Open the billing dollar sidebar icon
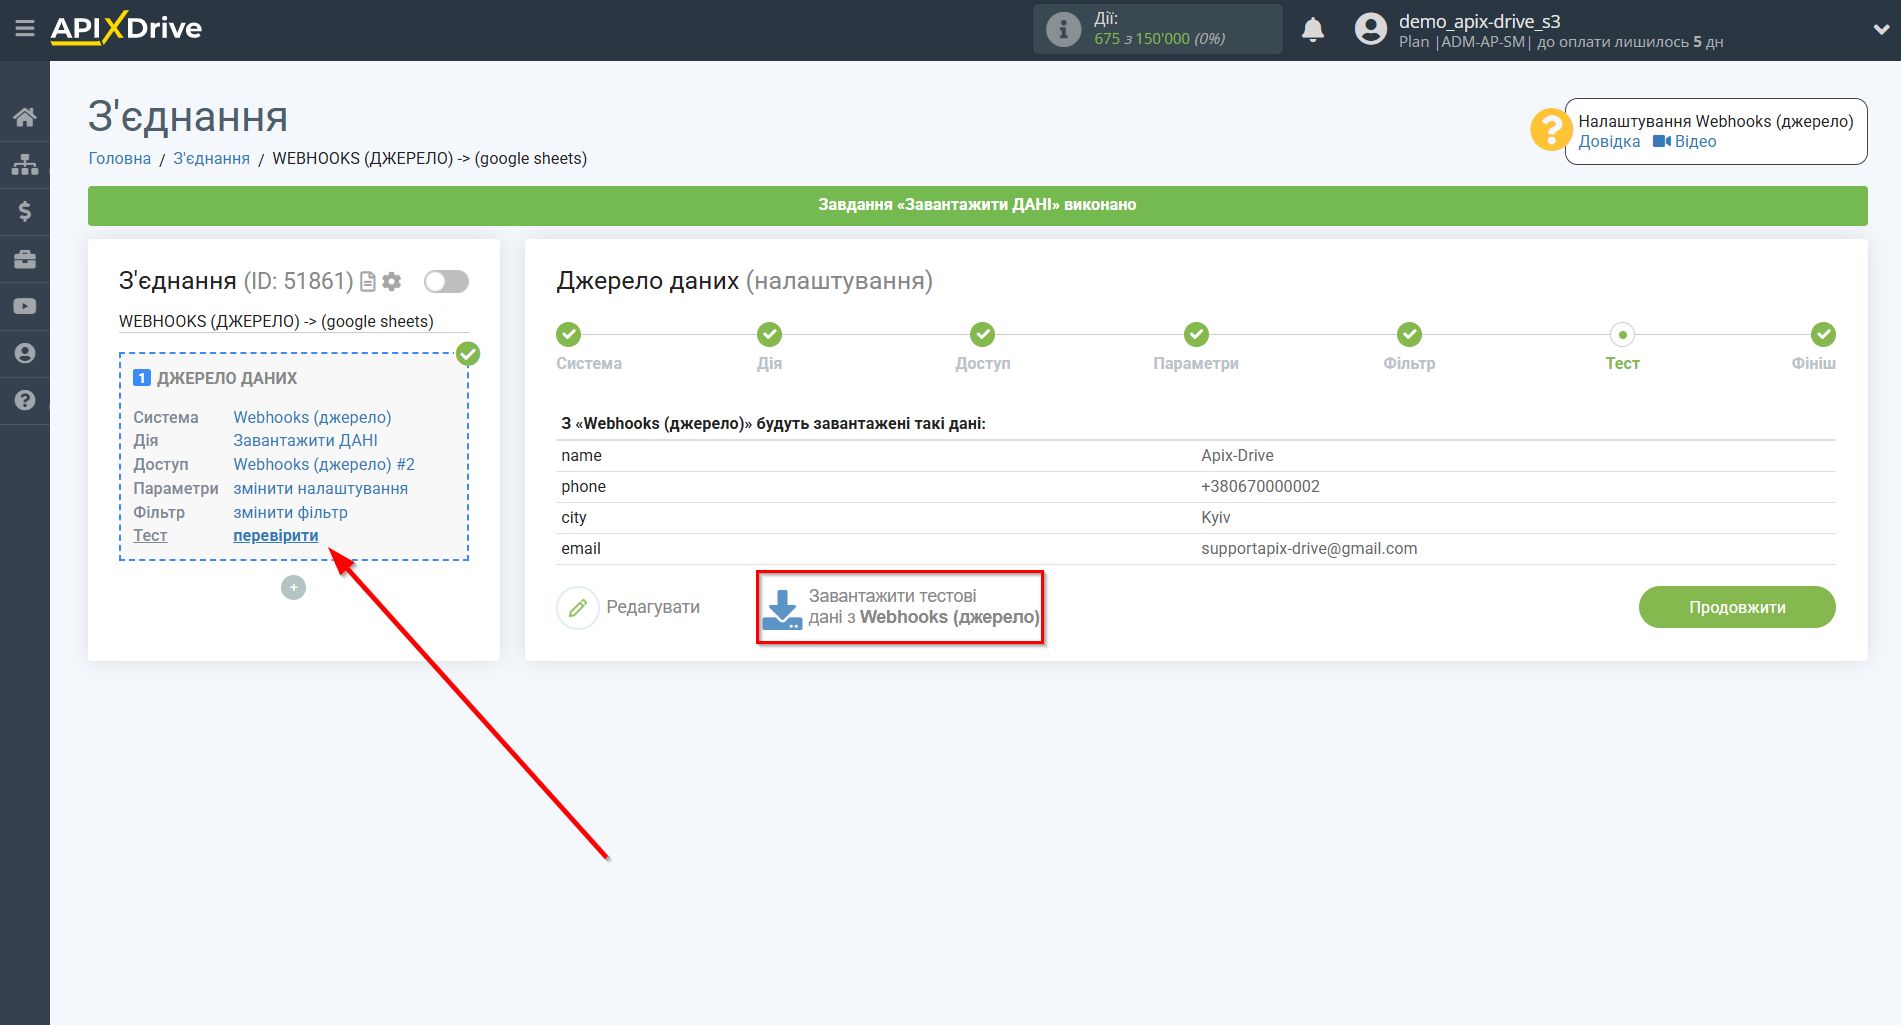Screen dimensions: 1901x1025 [x=25, y=211]
